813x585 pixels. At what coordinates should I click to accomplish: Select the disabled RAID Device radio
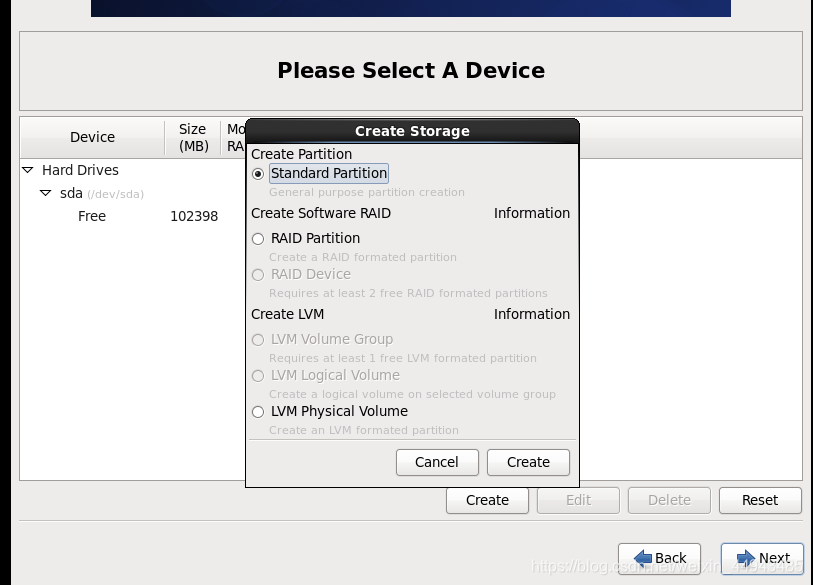click(258, 274)
